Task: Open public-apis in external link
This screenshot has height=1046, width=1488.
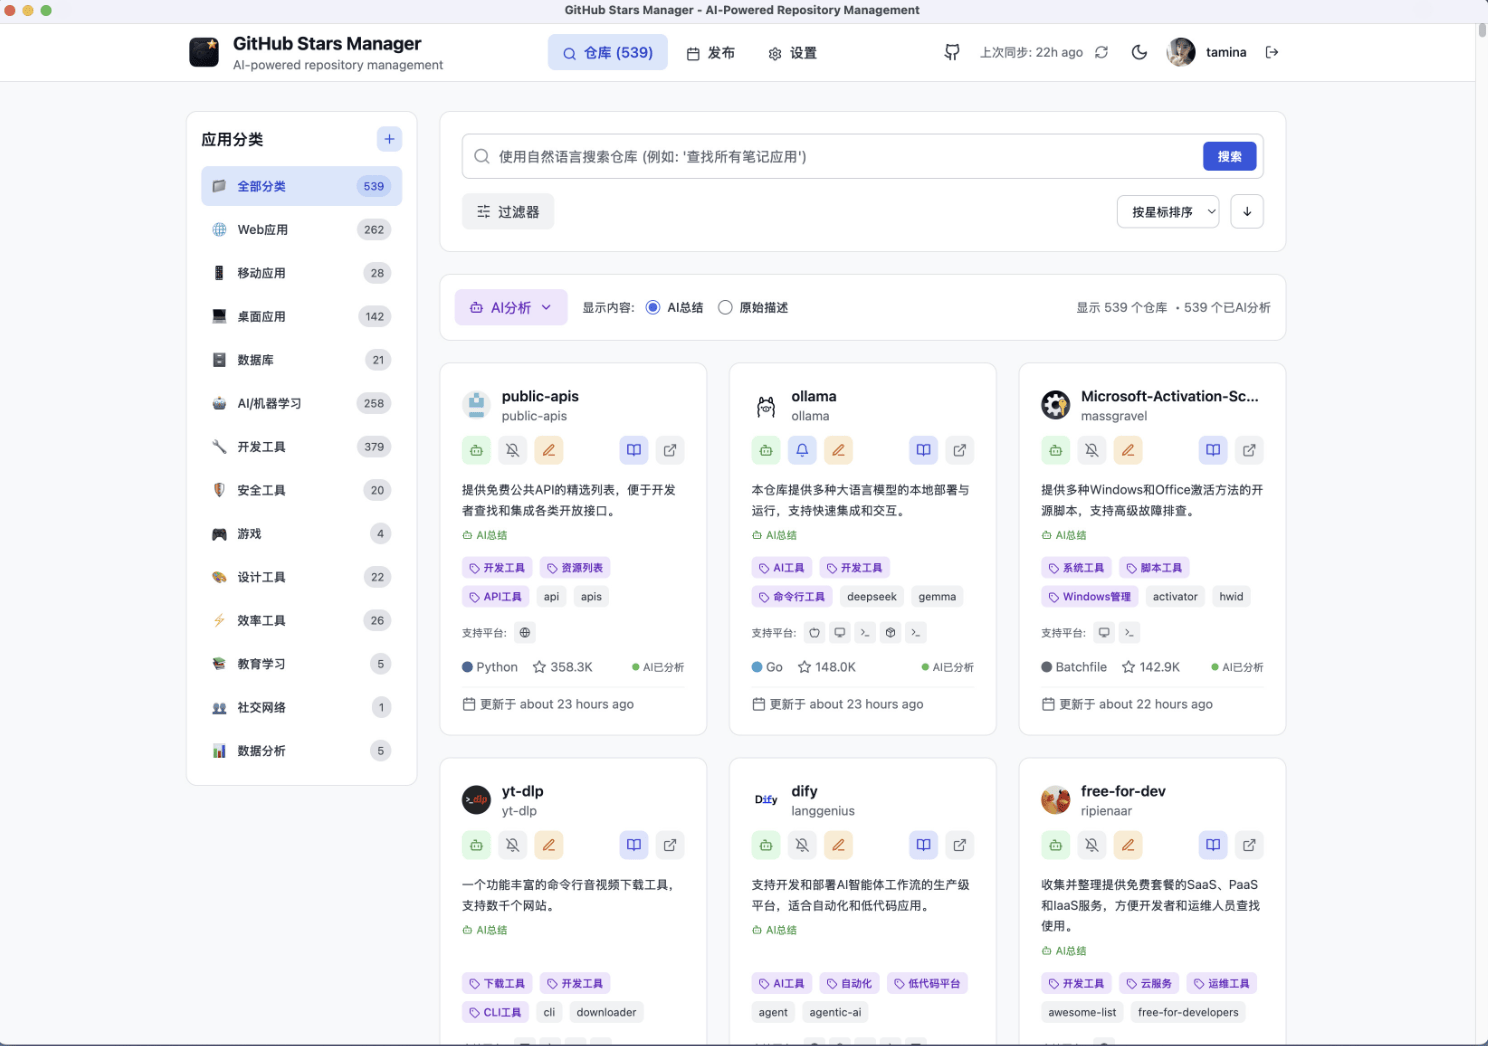Action: pyautogui.click(x=670, y=450)
